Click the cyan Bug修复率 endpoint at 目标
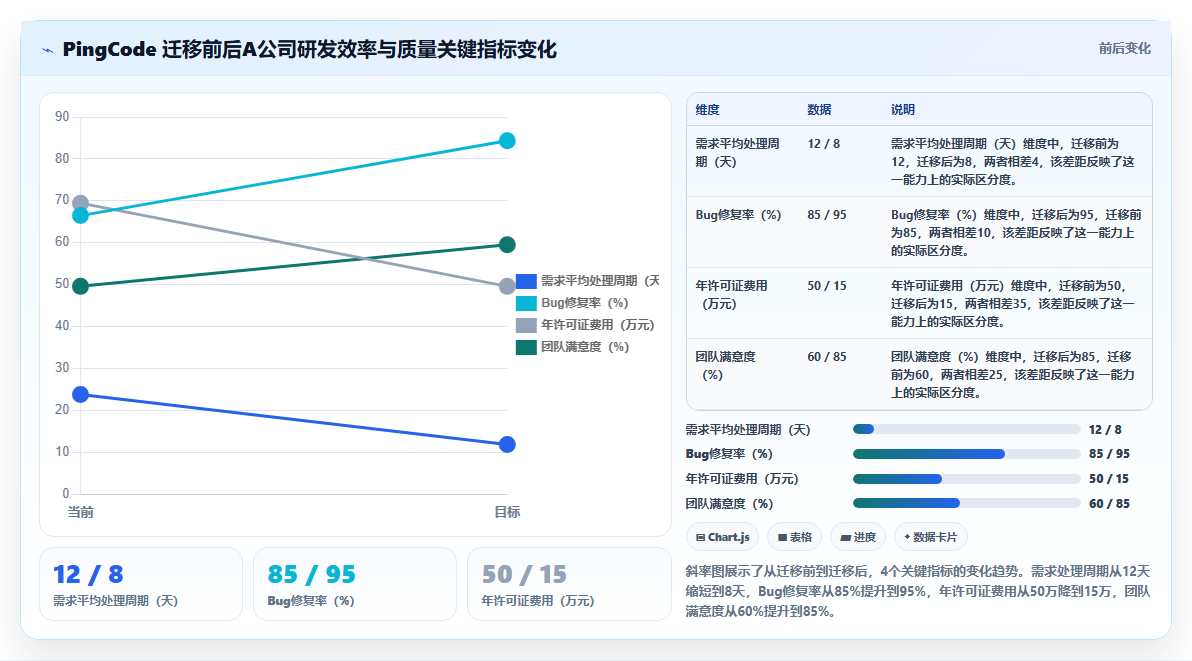 (507, 141)
